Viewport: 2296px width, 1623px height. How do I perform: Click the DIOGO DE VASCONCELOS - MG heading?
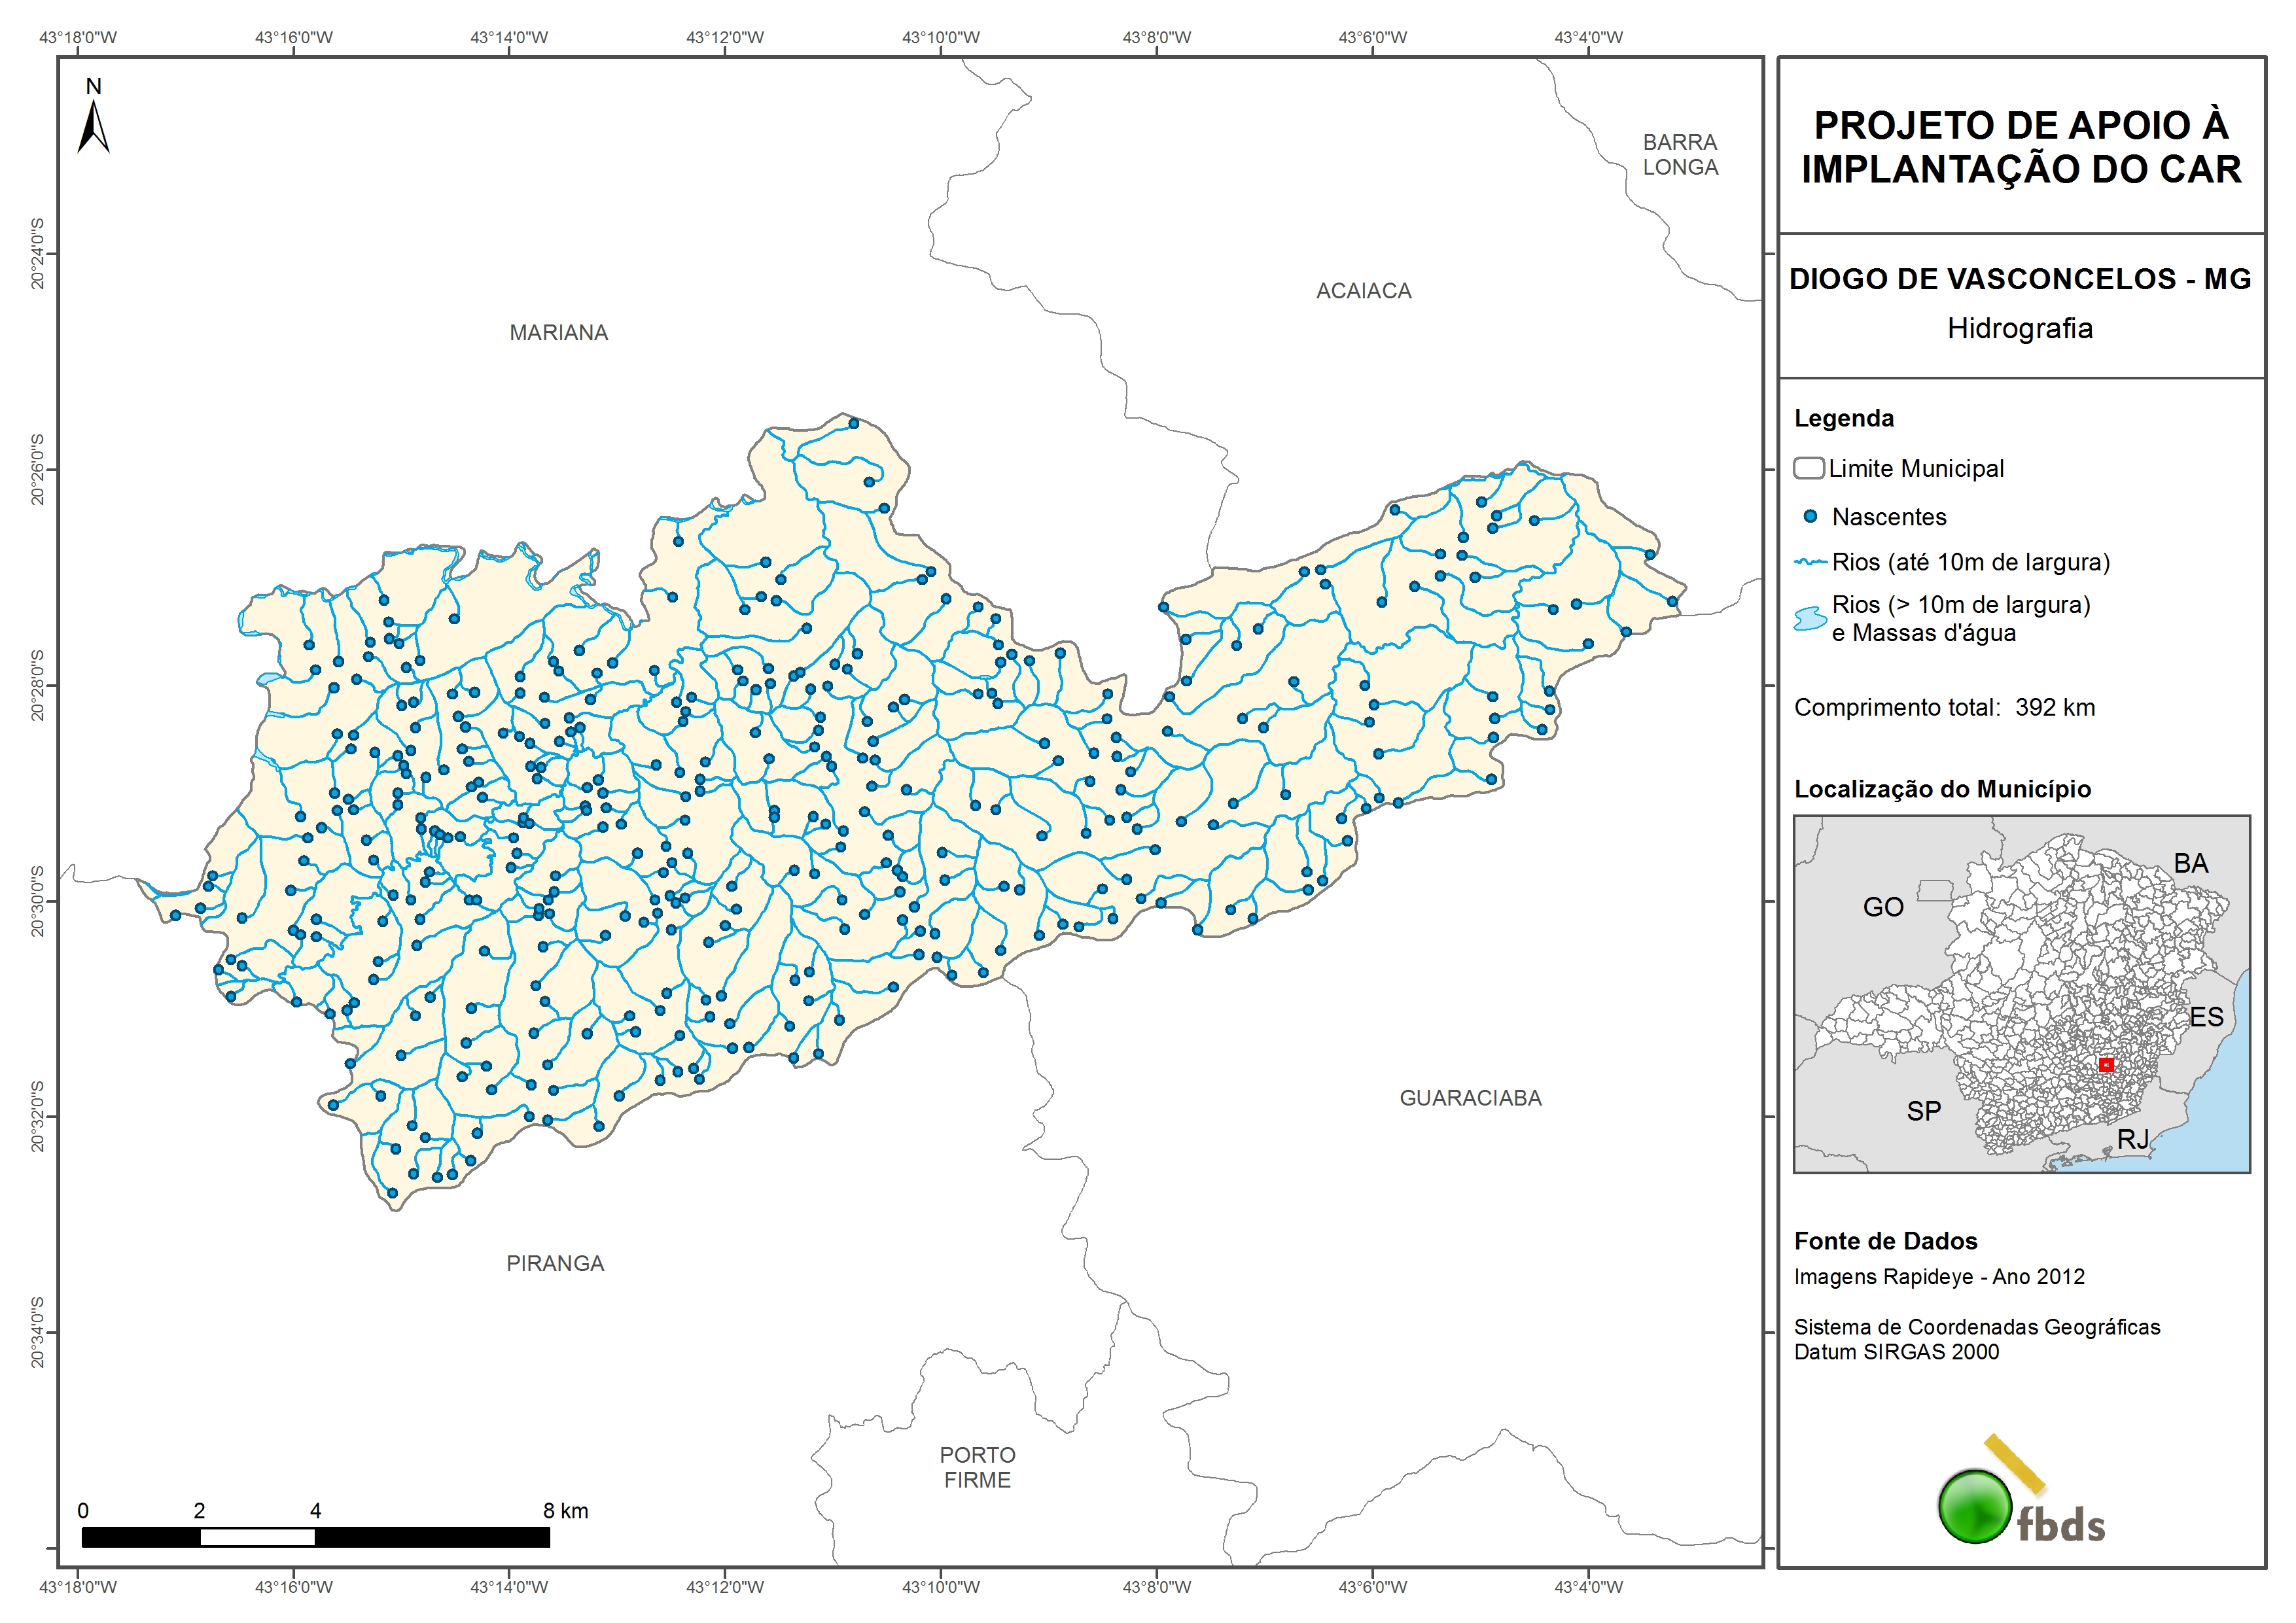[2020, 279]
